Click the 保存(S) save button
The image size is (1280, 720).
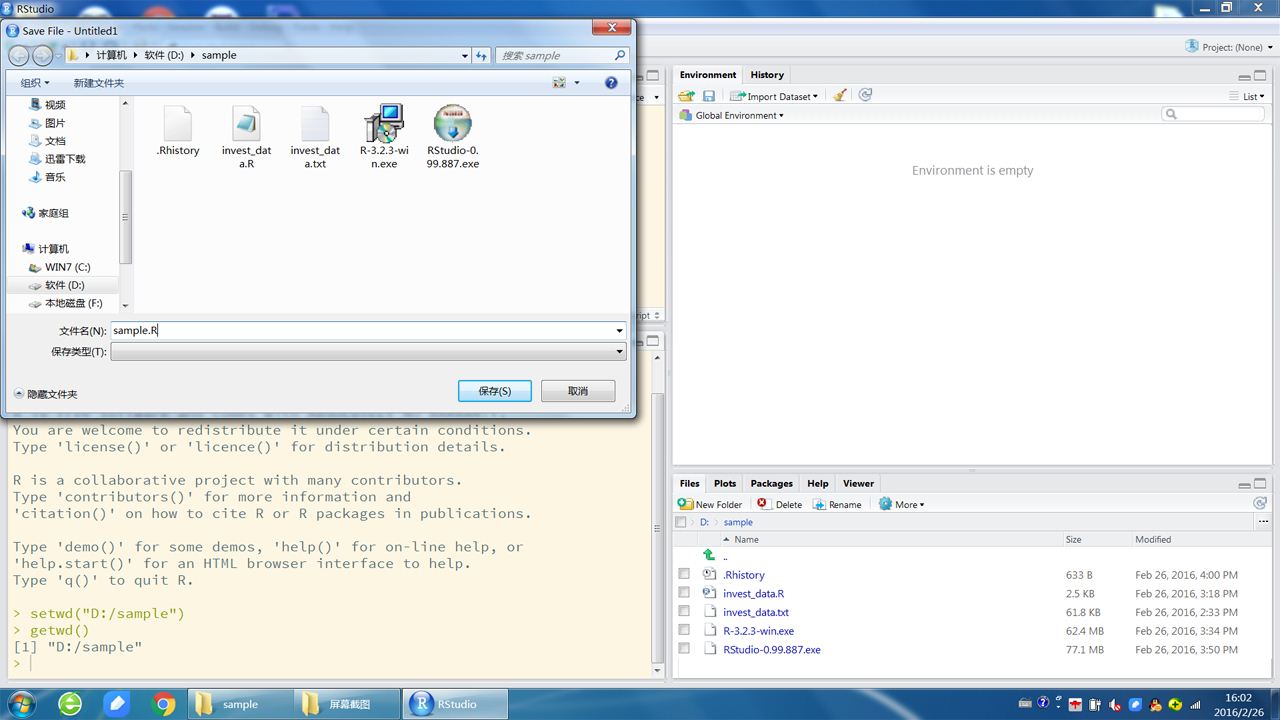[x=495, y=391]
